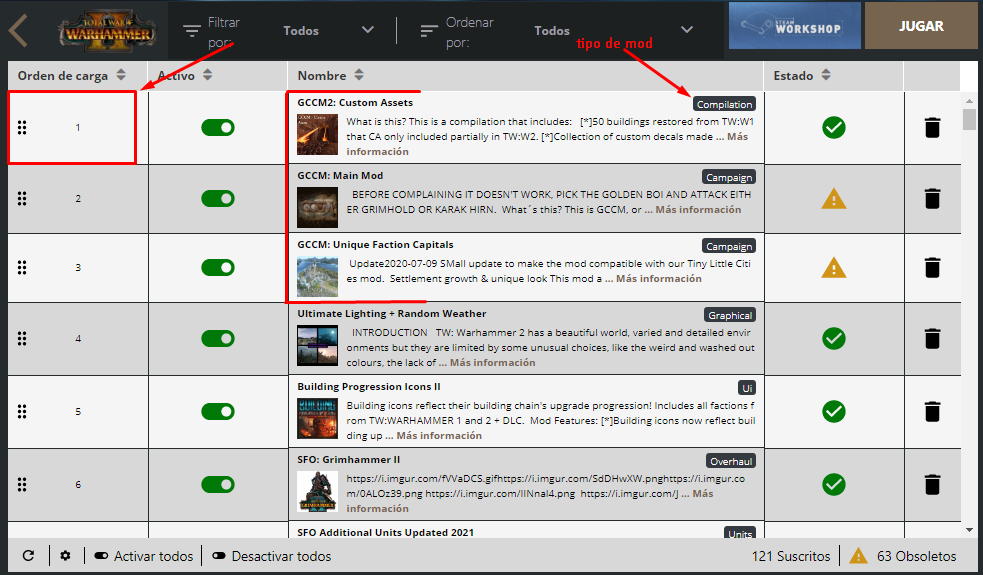Click warning status of GCCM: Main Mod

[834, 199]
